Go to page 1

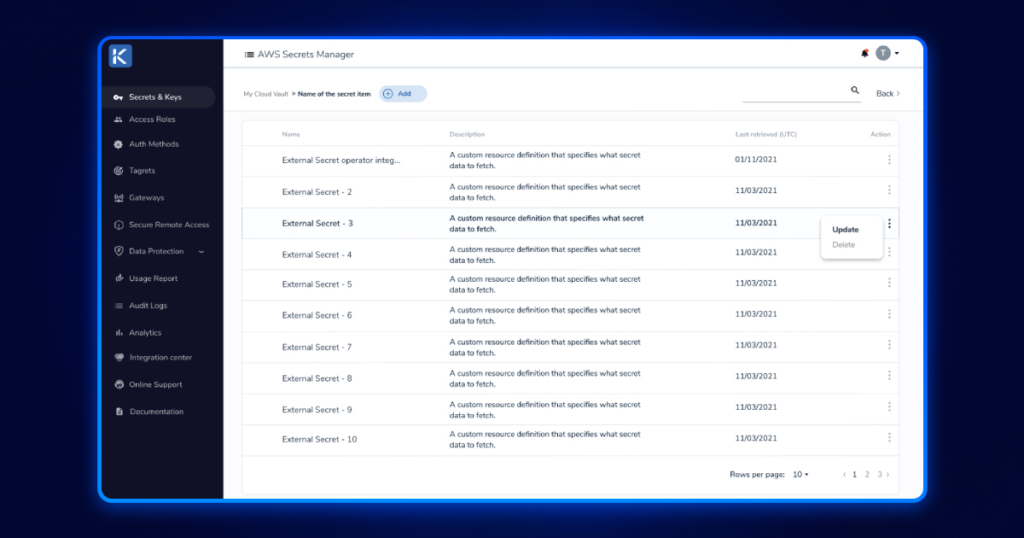coord(854,475)
